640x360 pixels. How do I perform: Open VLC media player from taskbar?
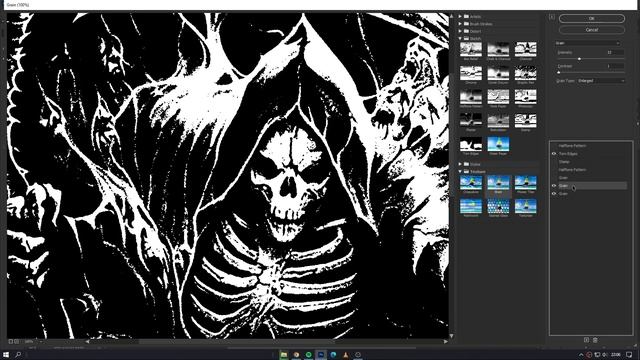[x=346, y=355]
